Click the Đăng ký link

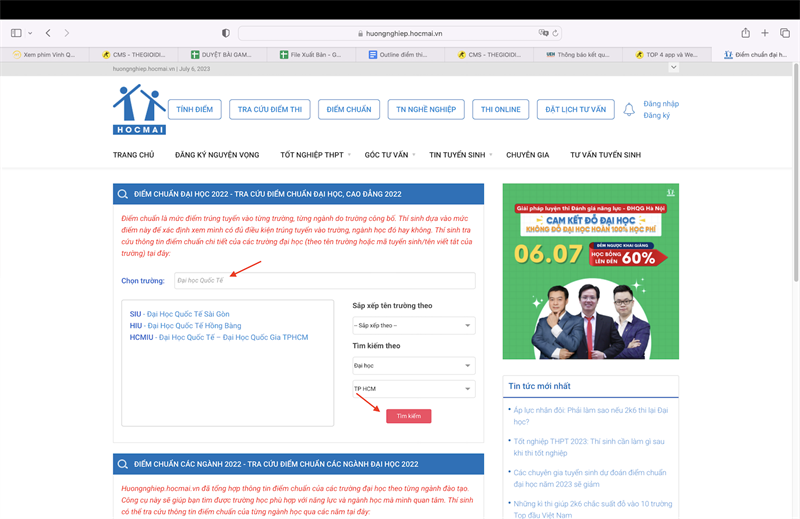coord(656,115)
